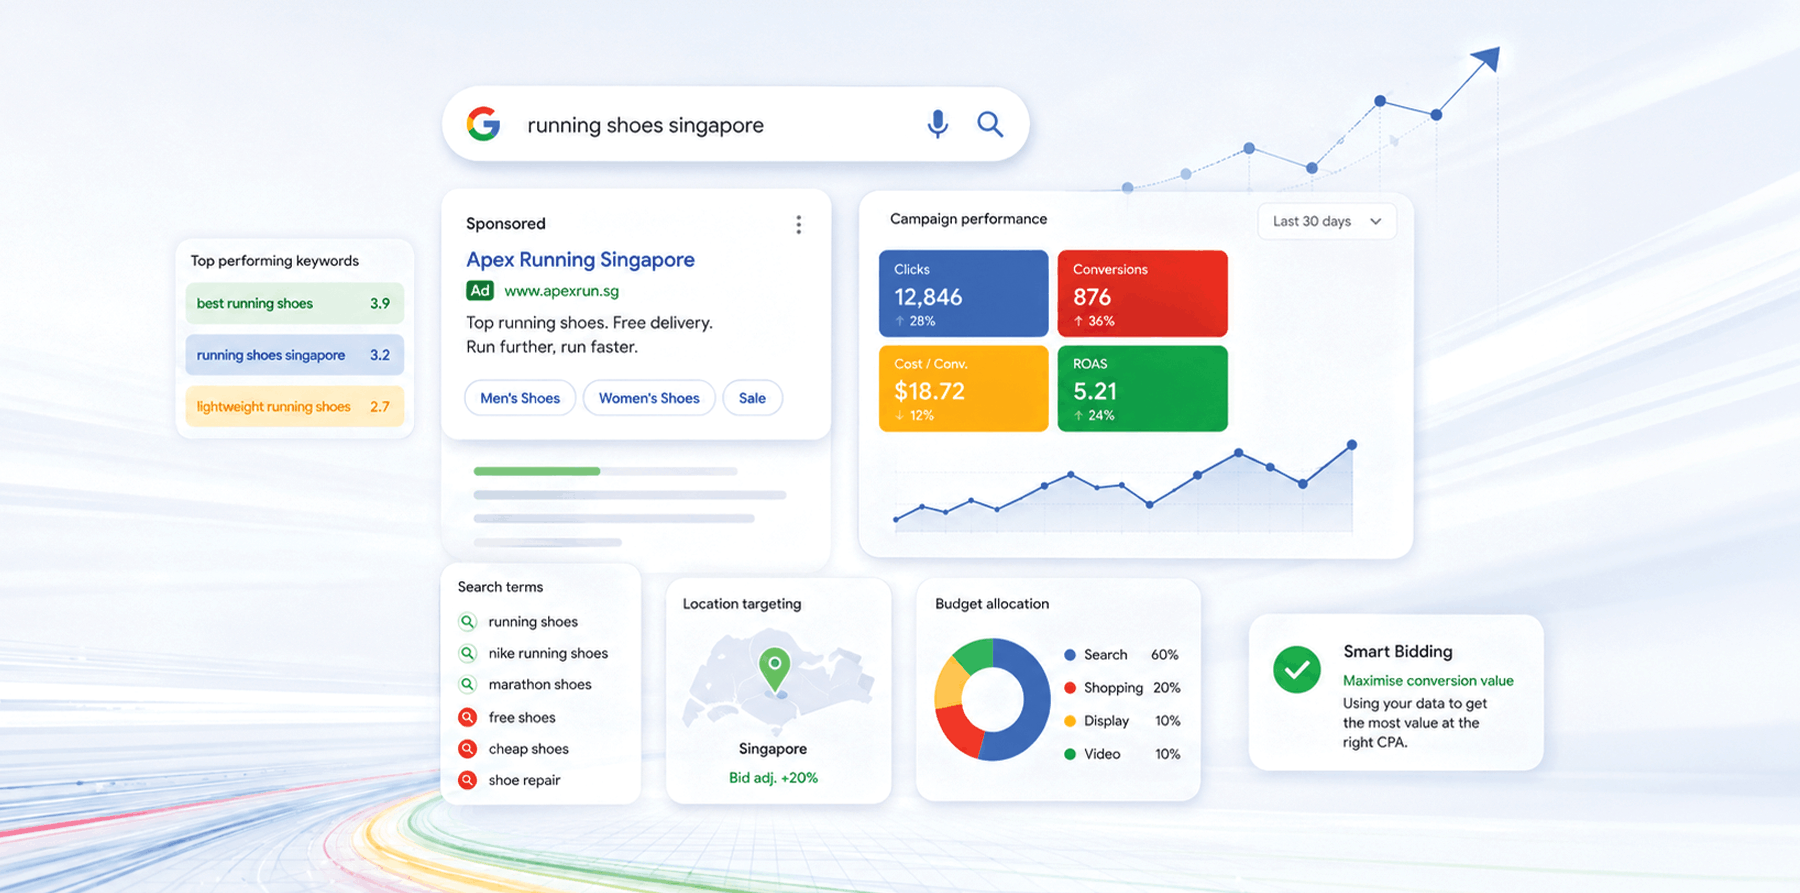This screenshot has width=1800, height=893.
Task: Click the search icon beside 'running shoes'
Action: 467,621
